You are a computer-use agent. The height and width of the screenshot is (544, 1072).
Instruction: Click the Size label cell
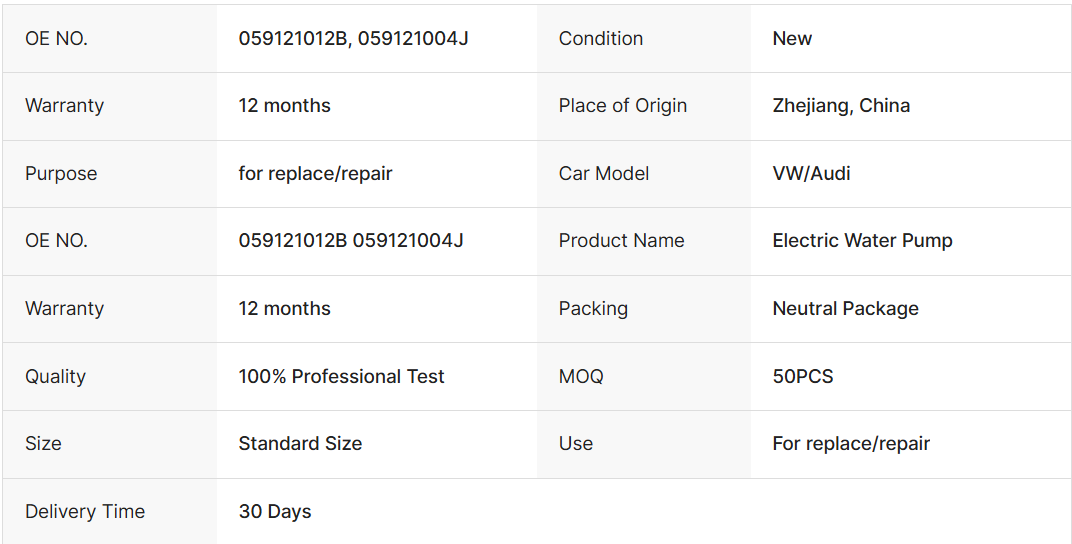pyautogui.click(x=43, y=444)
